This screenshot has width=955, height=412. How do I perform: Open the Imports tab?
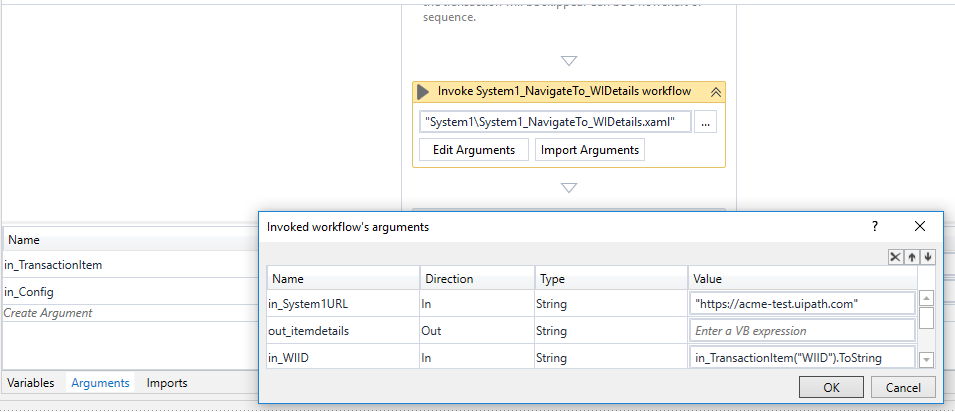(x=167, y=383)
